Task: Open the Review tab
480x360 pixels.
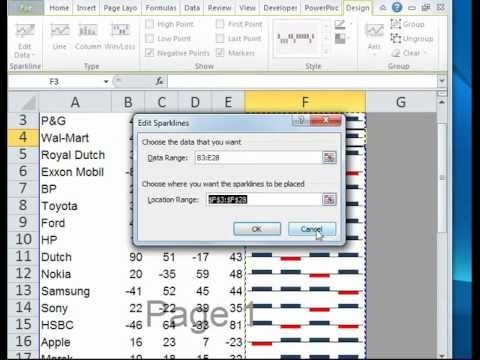Action: pos(220,8)
